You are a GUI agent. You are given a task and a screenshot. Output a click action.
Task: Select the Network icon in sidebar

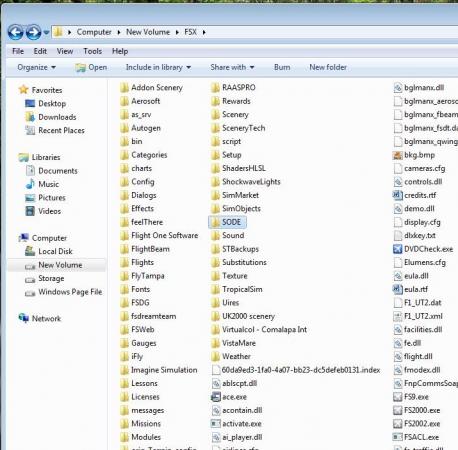point(24,318)
